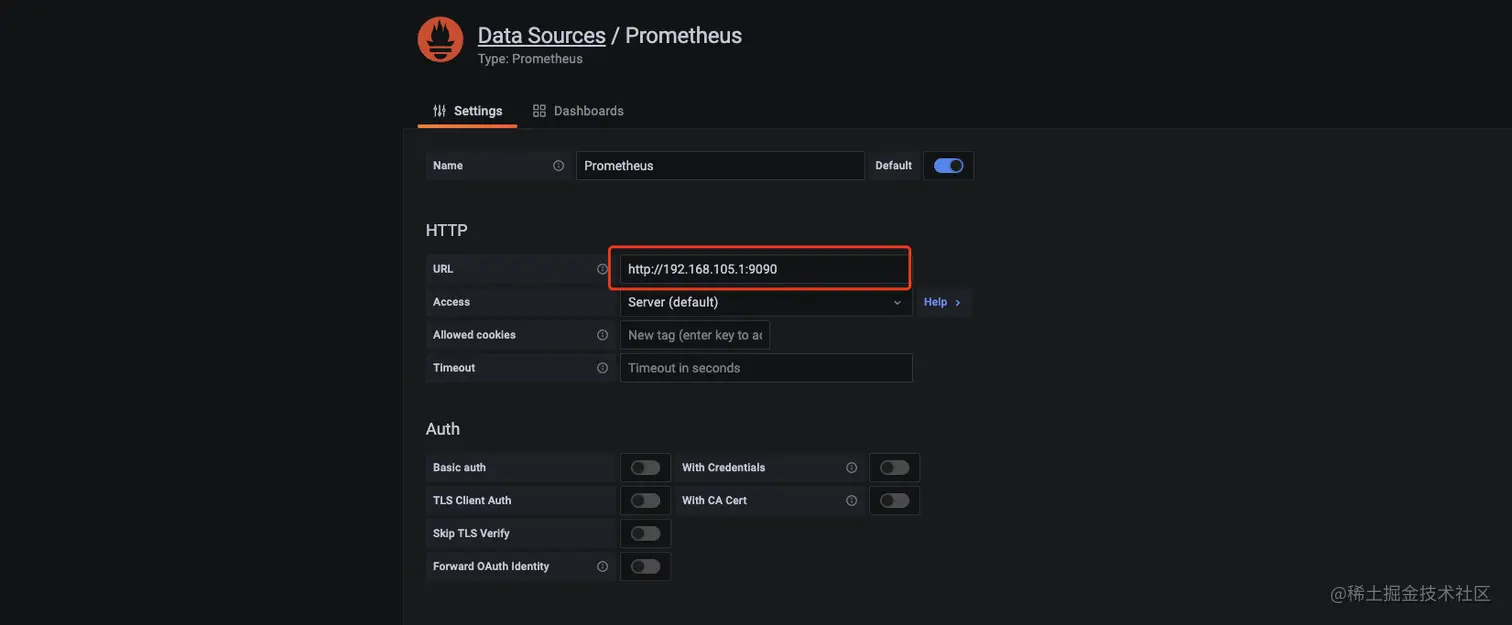Turn on Skip TLS Verify toggle

pos(645,534)
